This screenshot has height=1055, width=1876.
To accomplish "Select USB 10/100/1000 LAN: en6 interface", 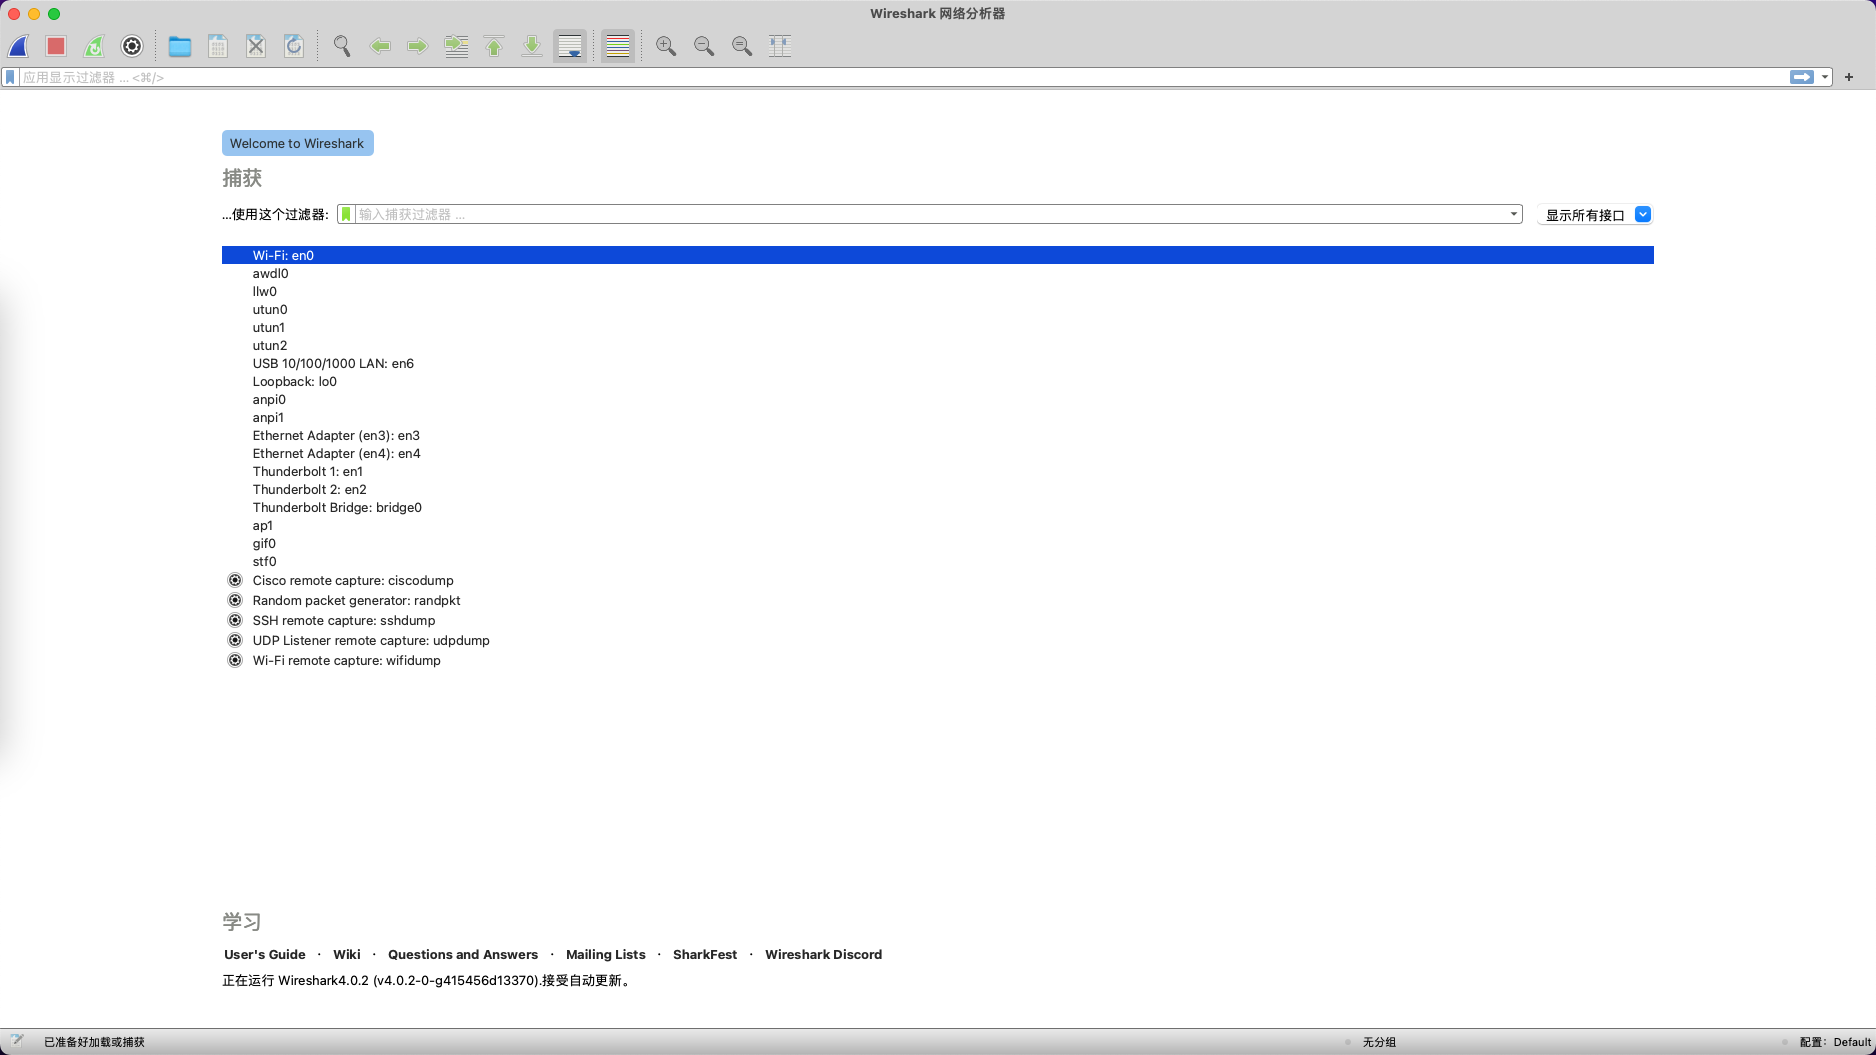I will point(938,363).
